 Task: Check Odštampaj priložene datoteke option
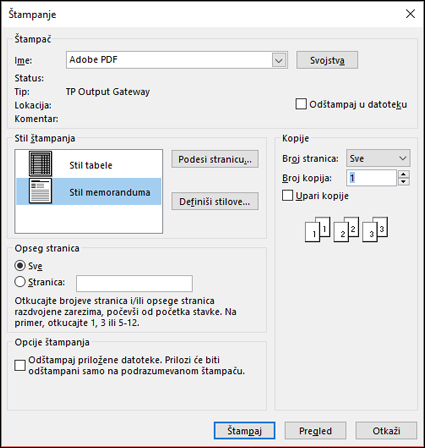tap(20, 365)
